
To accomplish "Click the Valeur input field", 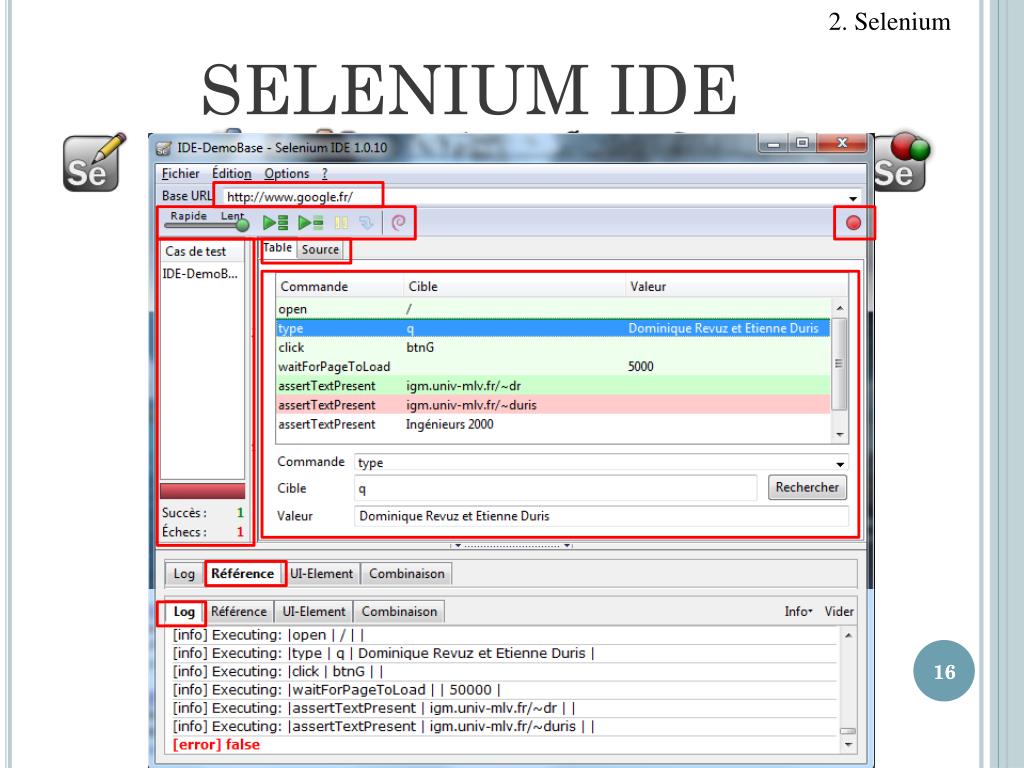I will [601, 516].
